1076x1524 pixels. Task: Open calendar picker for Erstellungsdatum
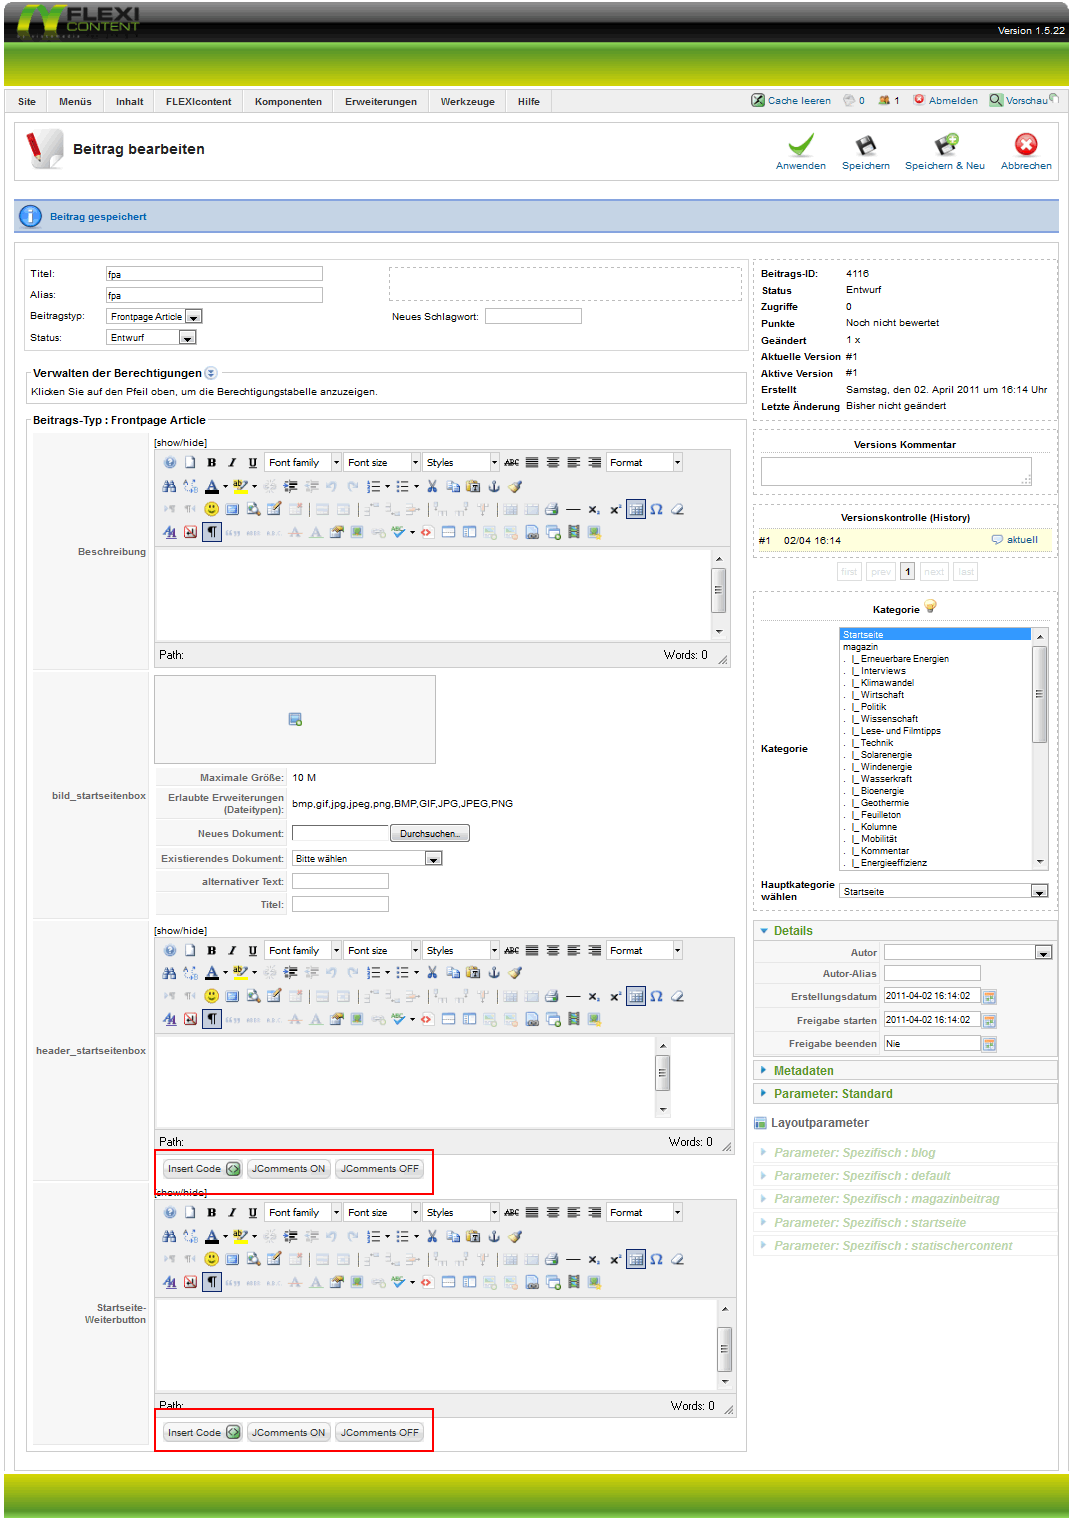[x=989, y=997]
